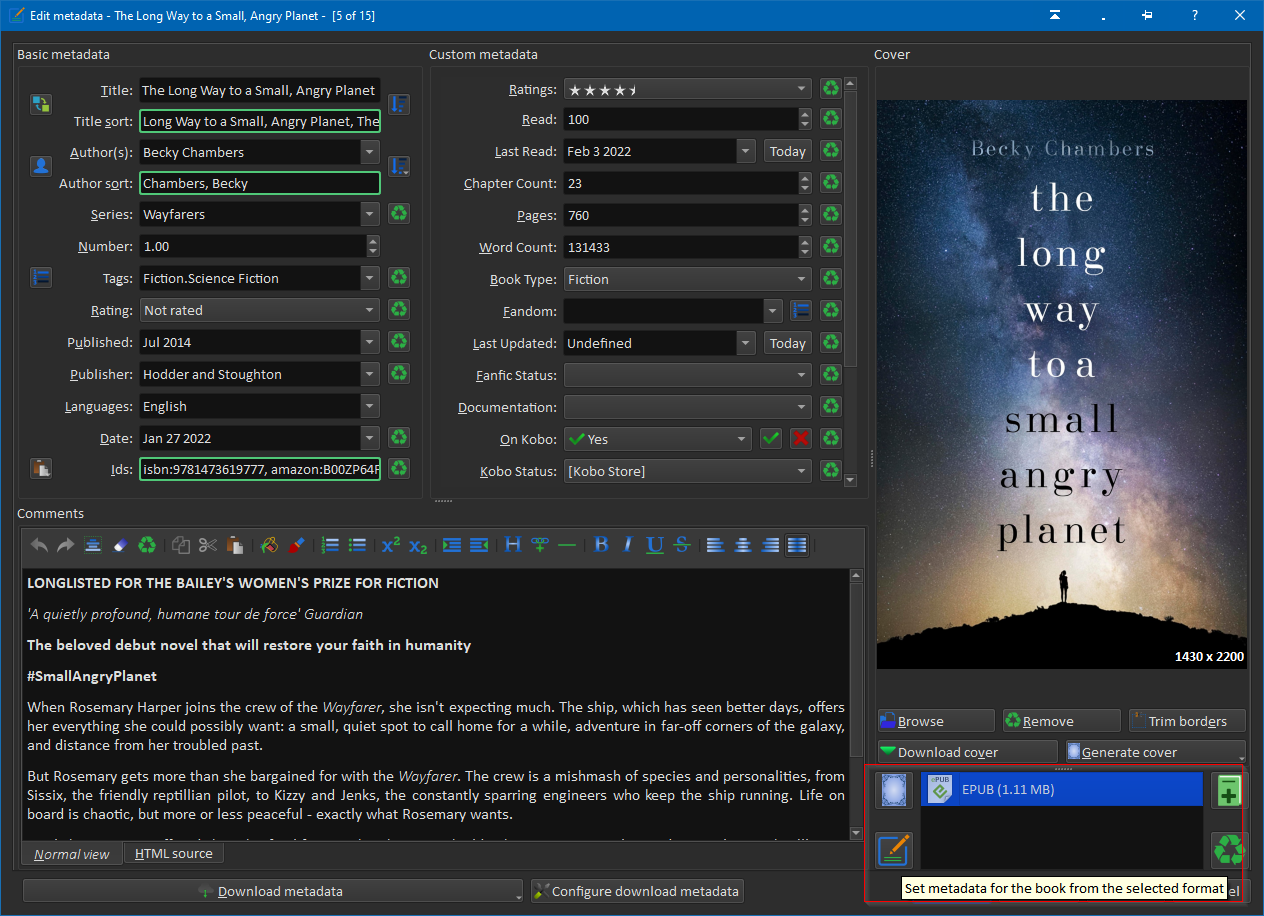Swap title and author icon
Viewport: 1264px width, 916px height.
[41, 105]
